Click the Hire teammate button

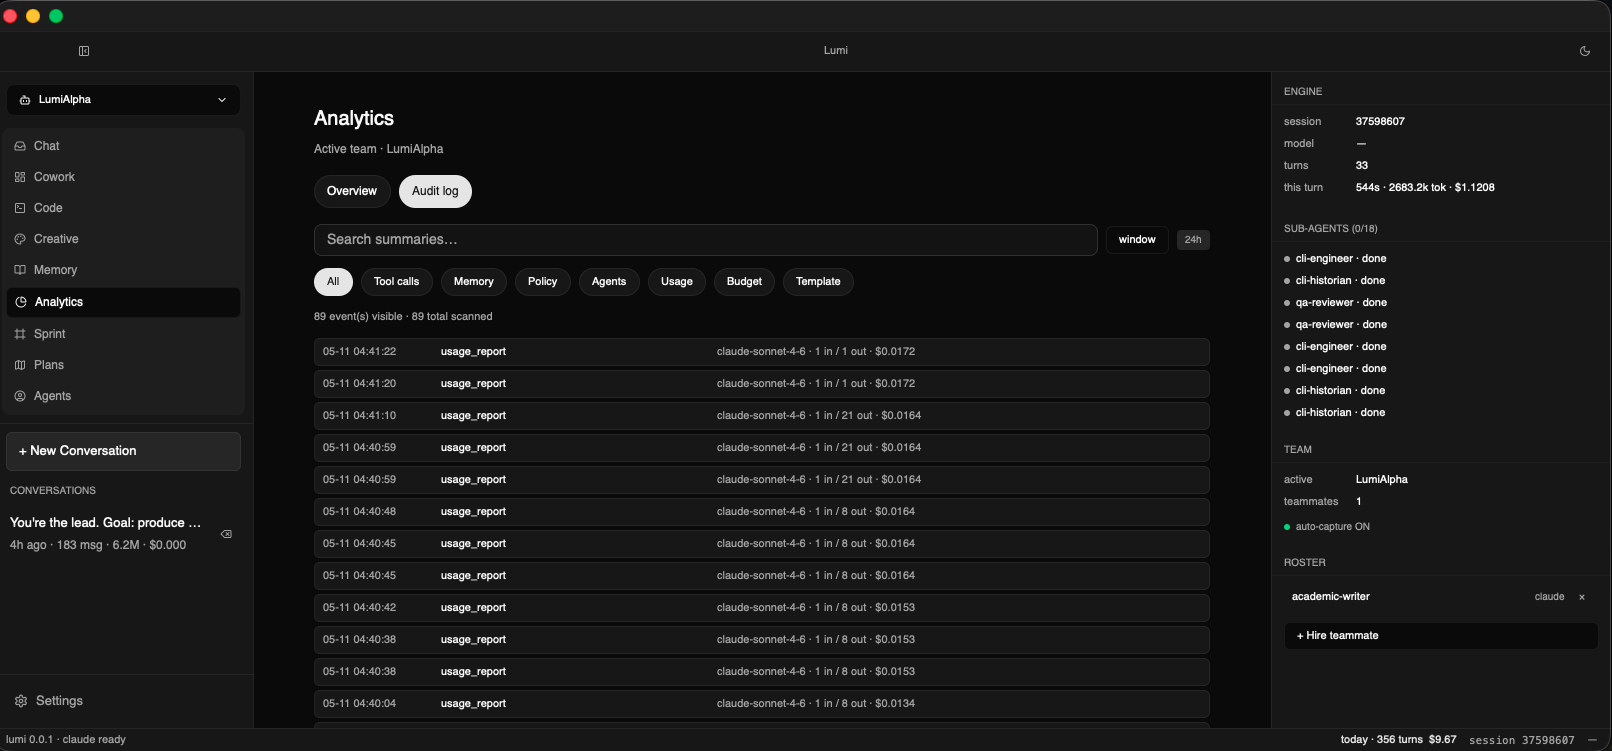1441,636
